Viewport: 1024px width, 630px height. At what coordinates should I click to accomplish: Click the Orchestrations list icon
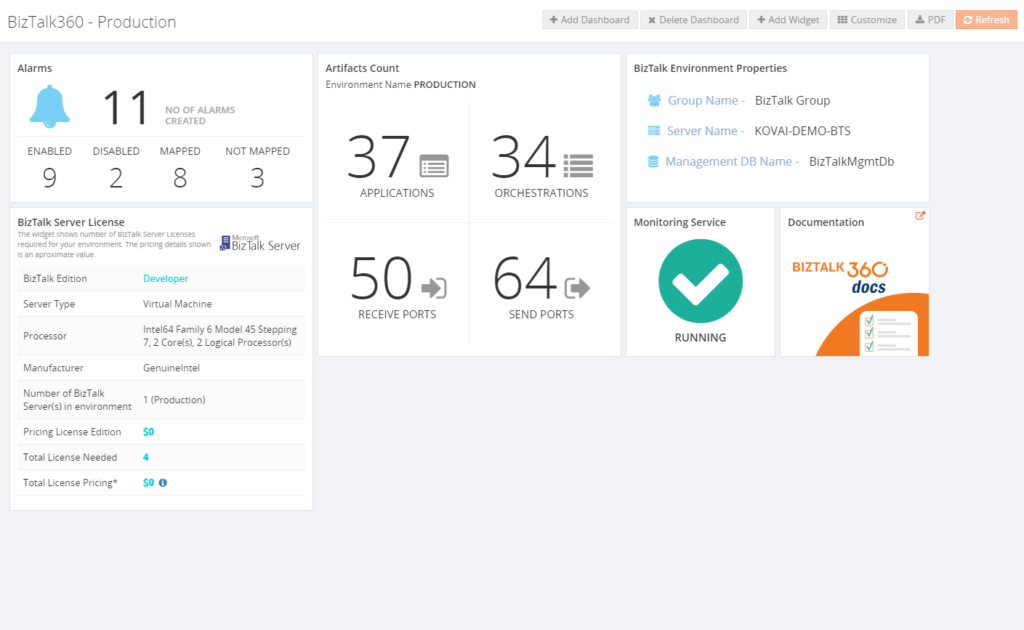coord(578,165)
